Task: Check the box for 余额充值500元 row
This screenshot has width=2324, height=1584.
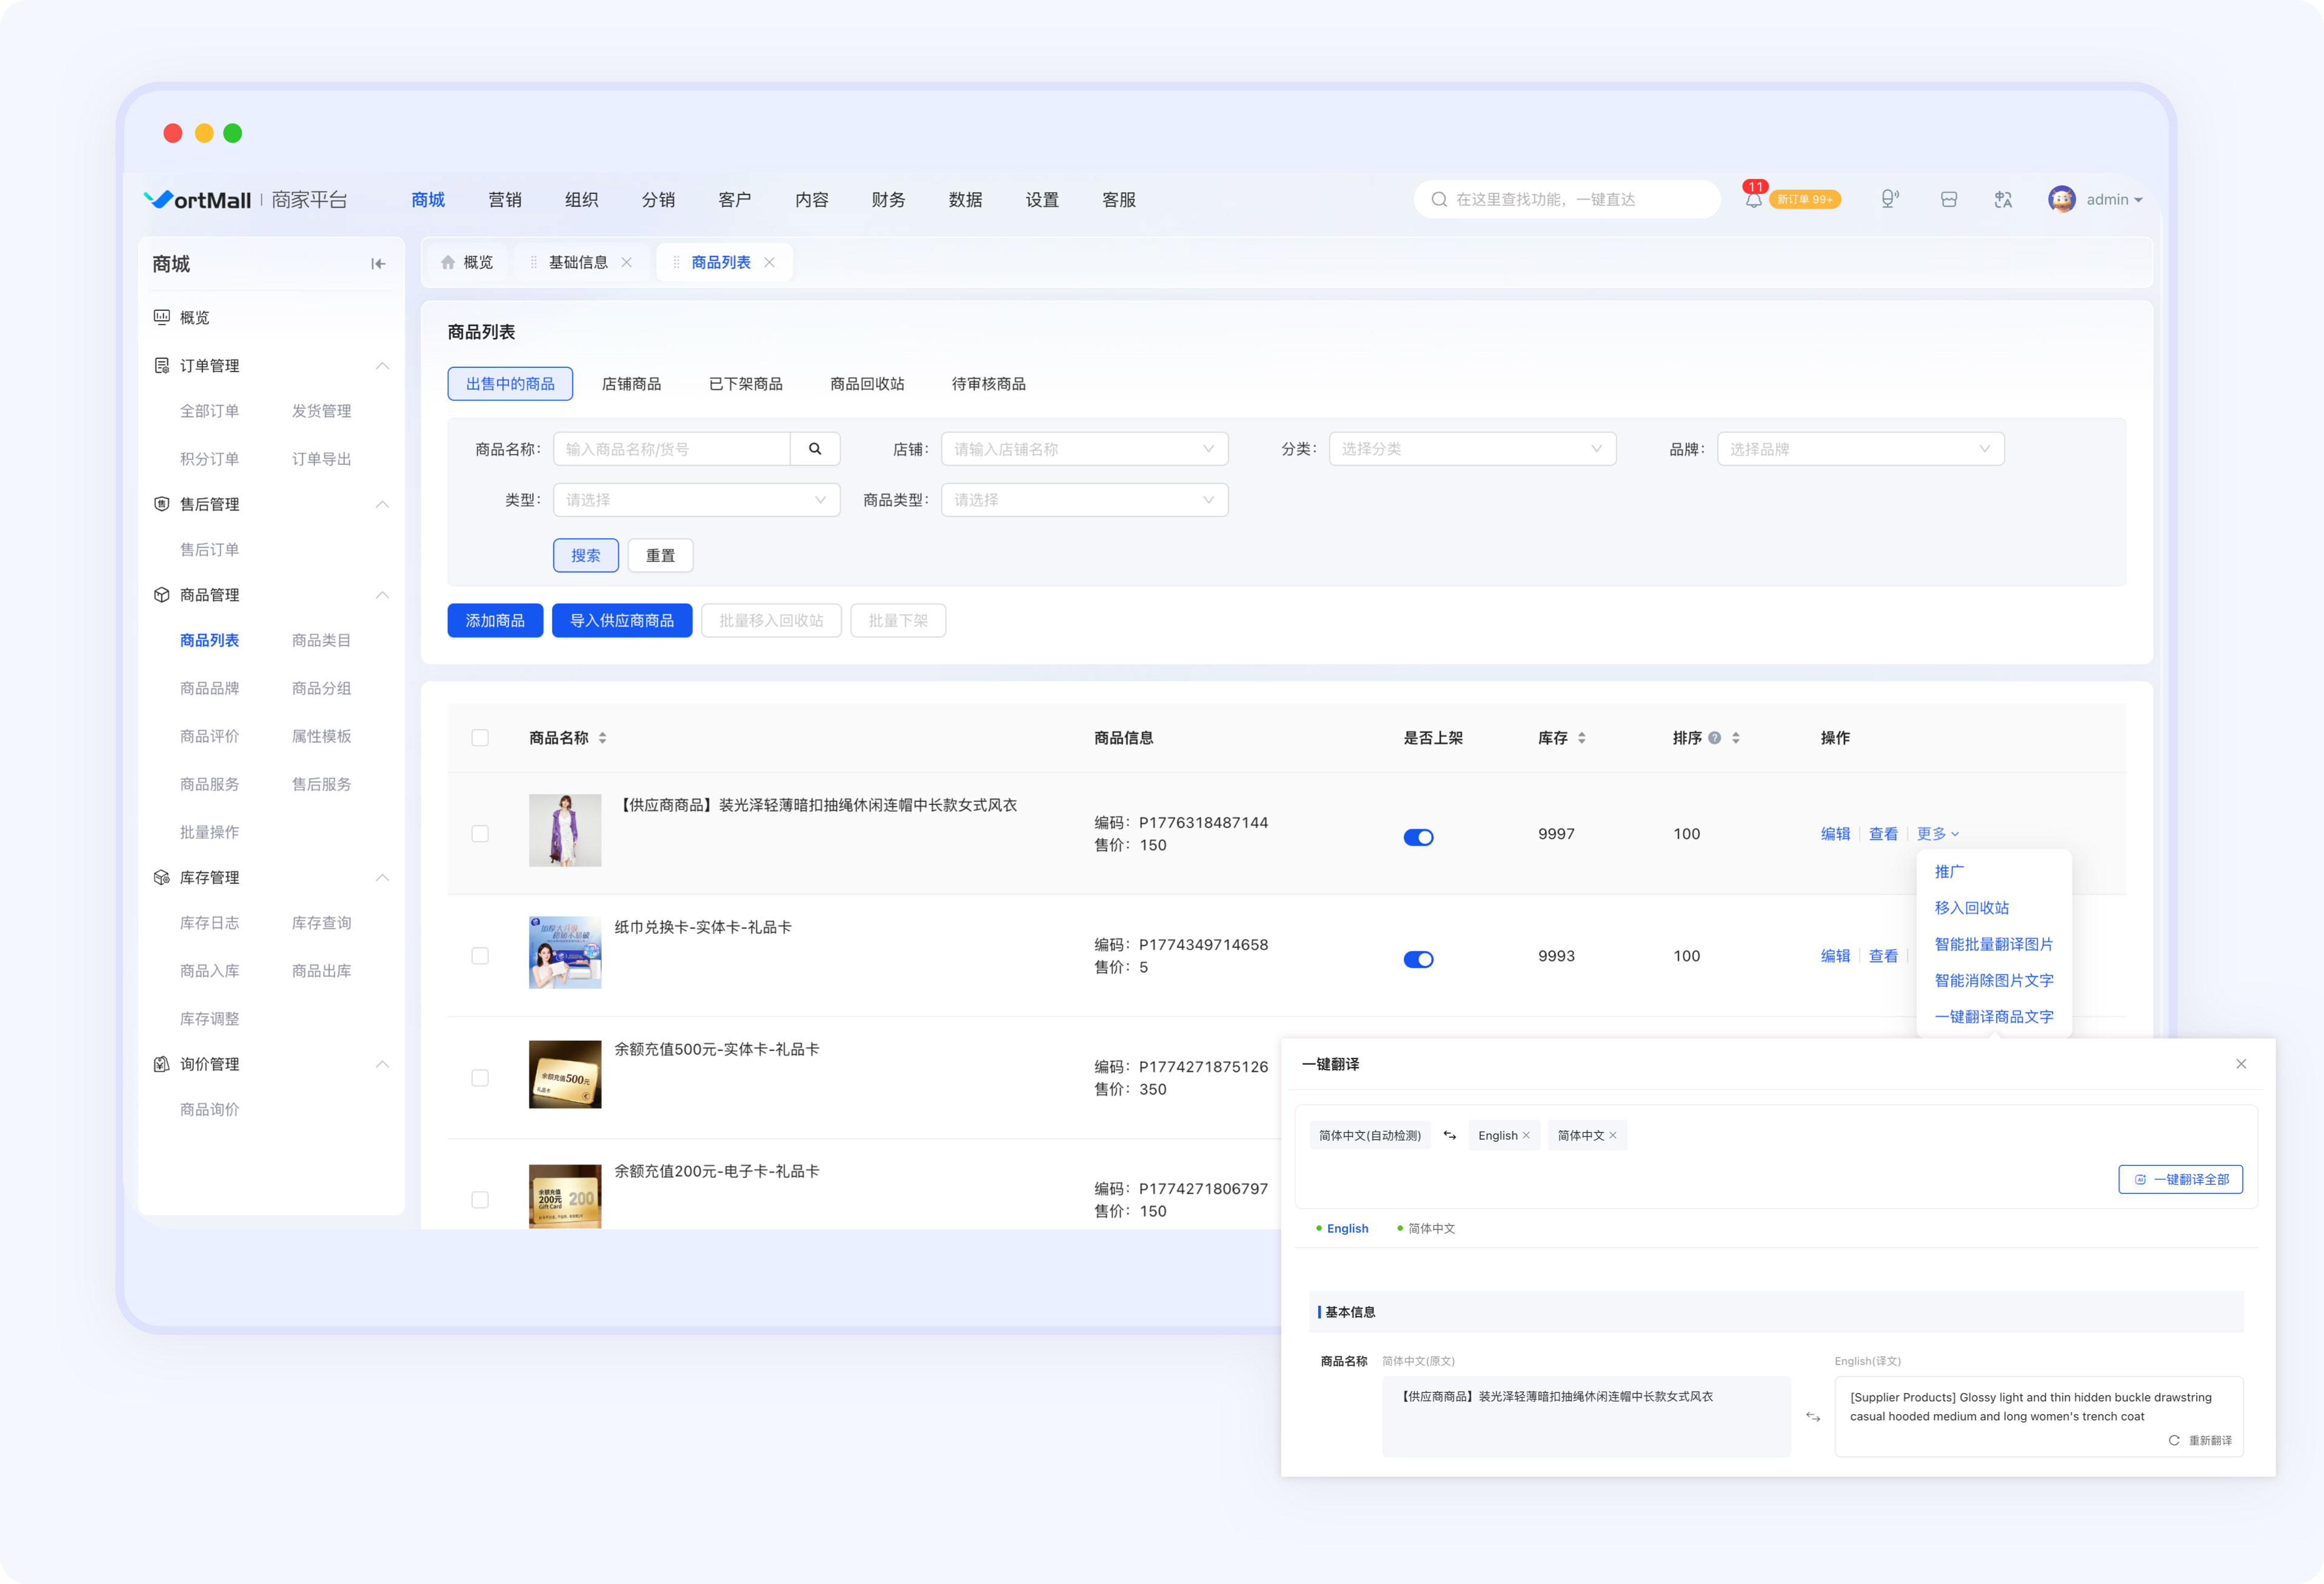Action: coord(480,1078)
